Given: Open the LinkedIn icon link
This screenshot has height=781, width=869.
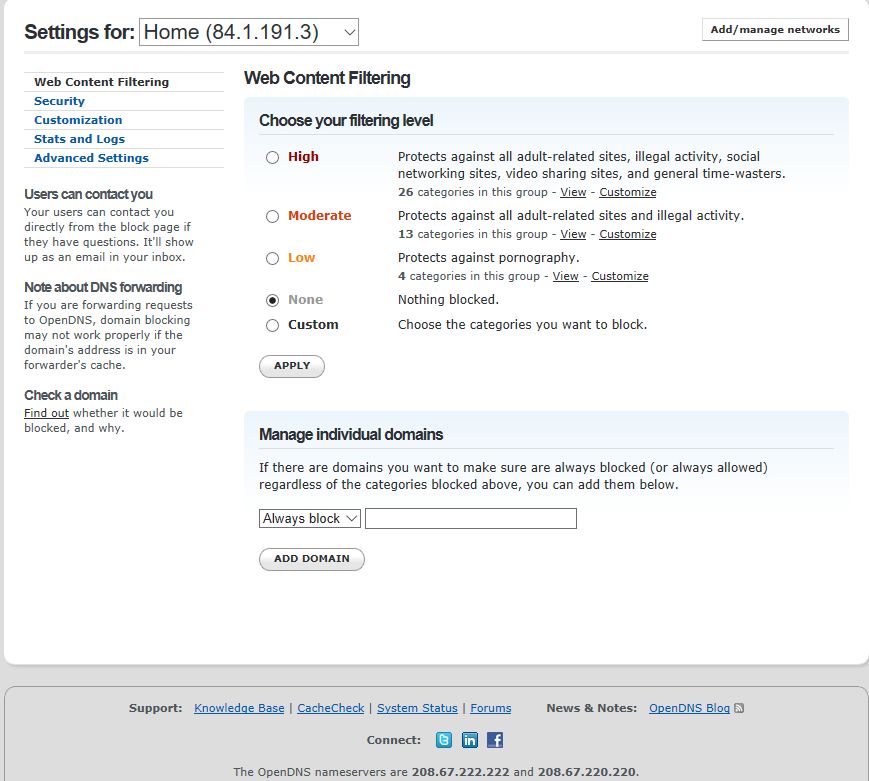Looking at the screenshot, I should (469, 740).
